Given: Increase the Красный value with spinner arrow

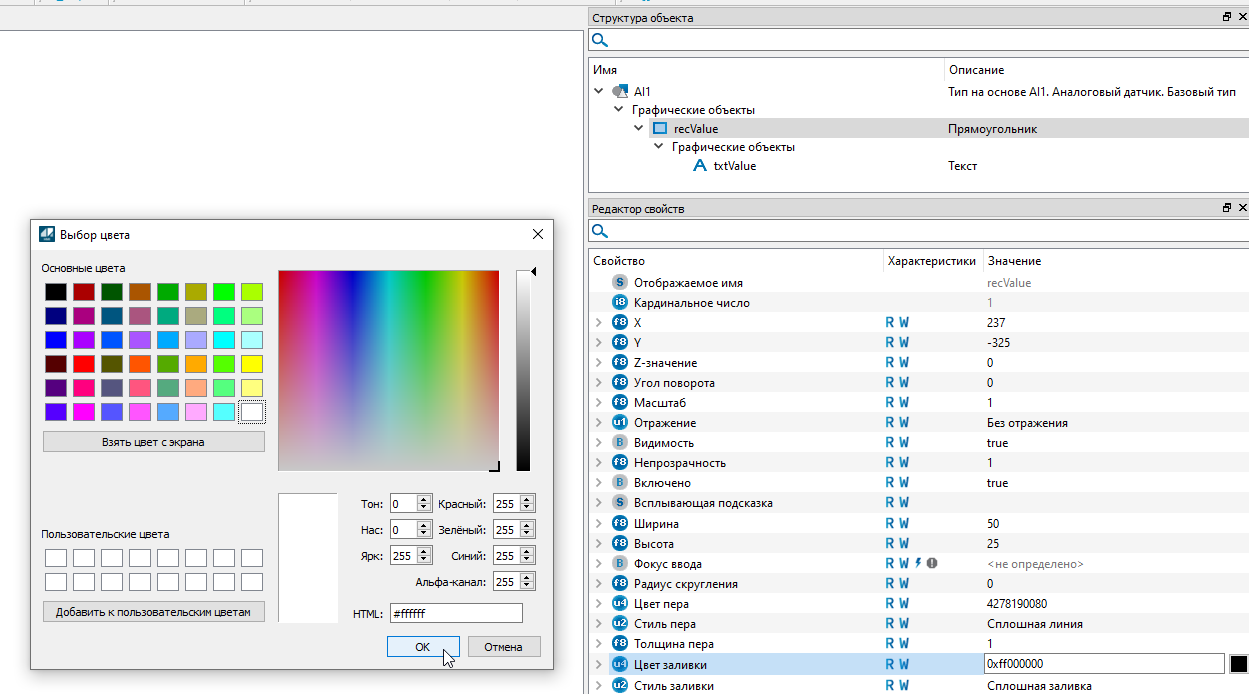Looking at the screenshot, I should (528, 499).
